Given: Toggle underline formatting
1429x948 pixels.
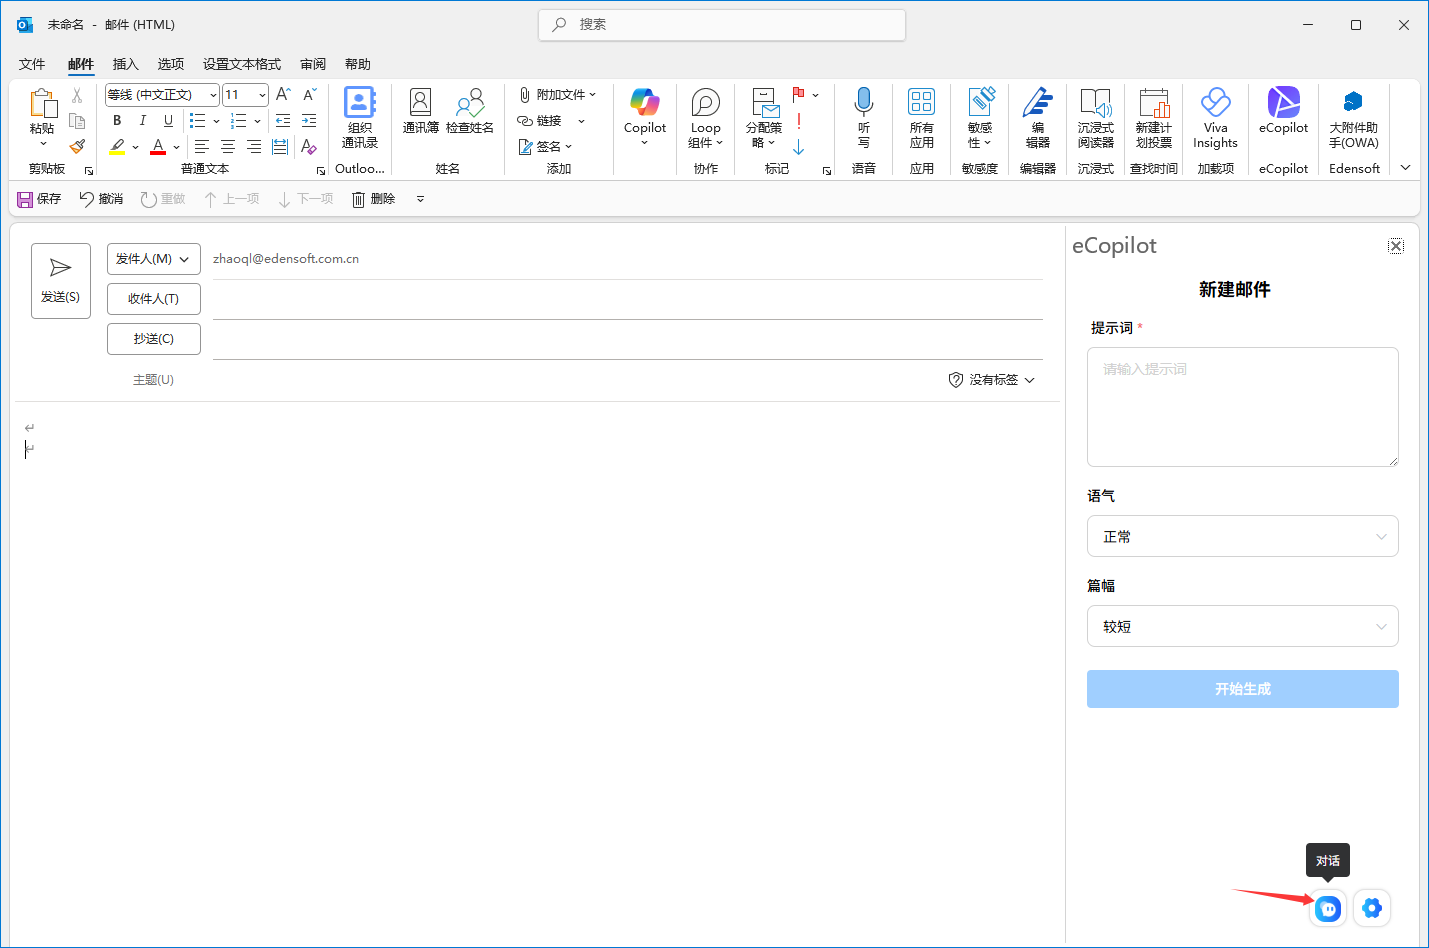Looking at the screenshot, I should 168,120.
